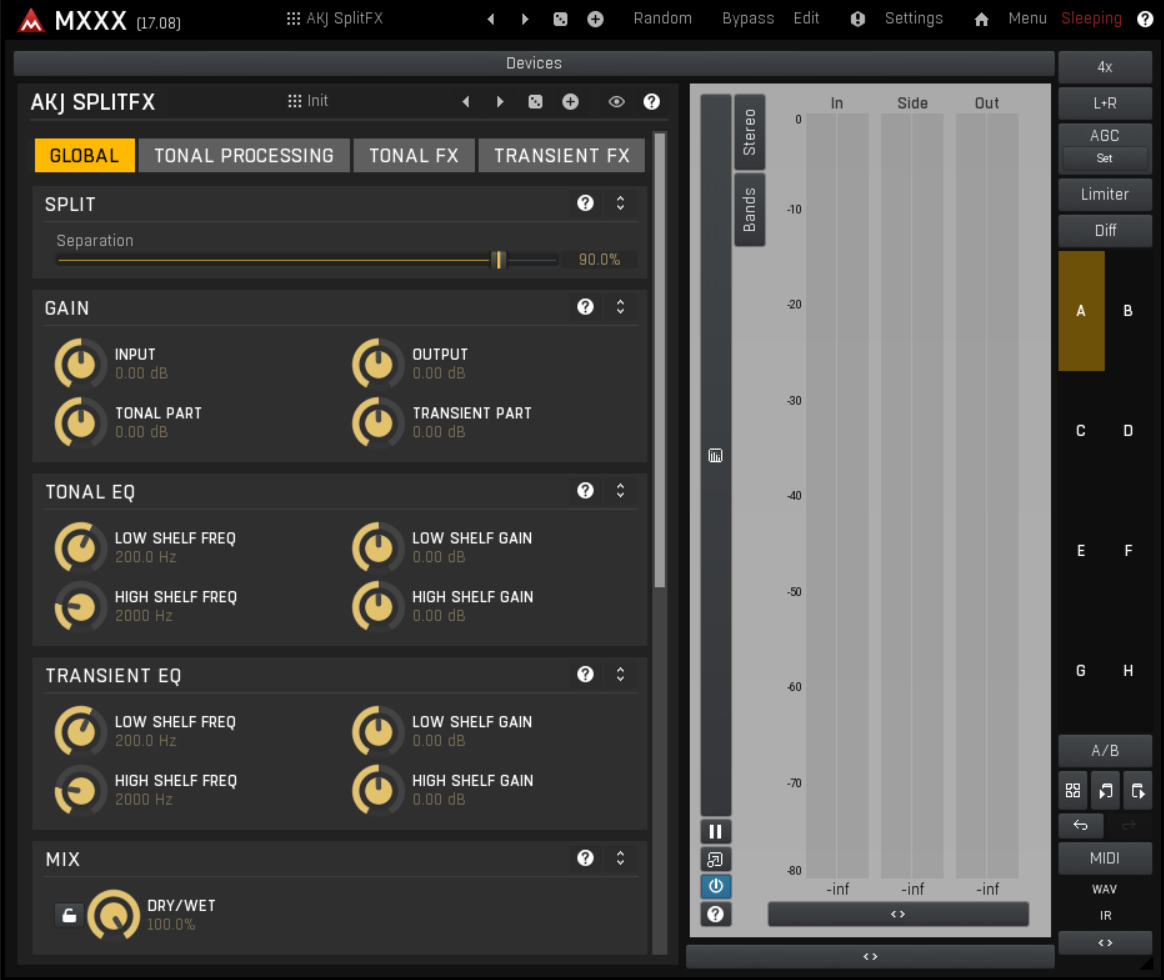Select next device preset arrow in AKJ SPLITFX header
Screen dimensions: 1164x980
(500, 102)
